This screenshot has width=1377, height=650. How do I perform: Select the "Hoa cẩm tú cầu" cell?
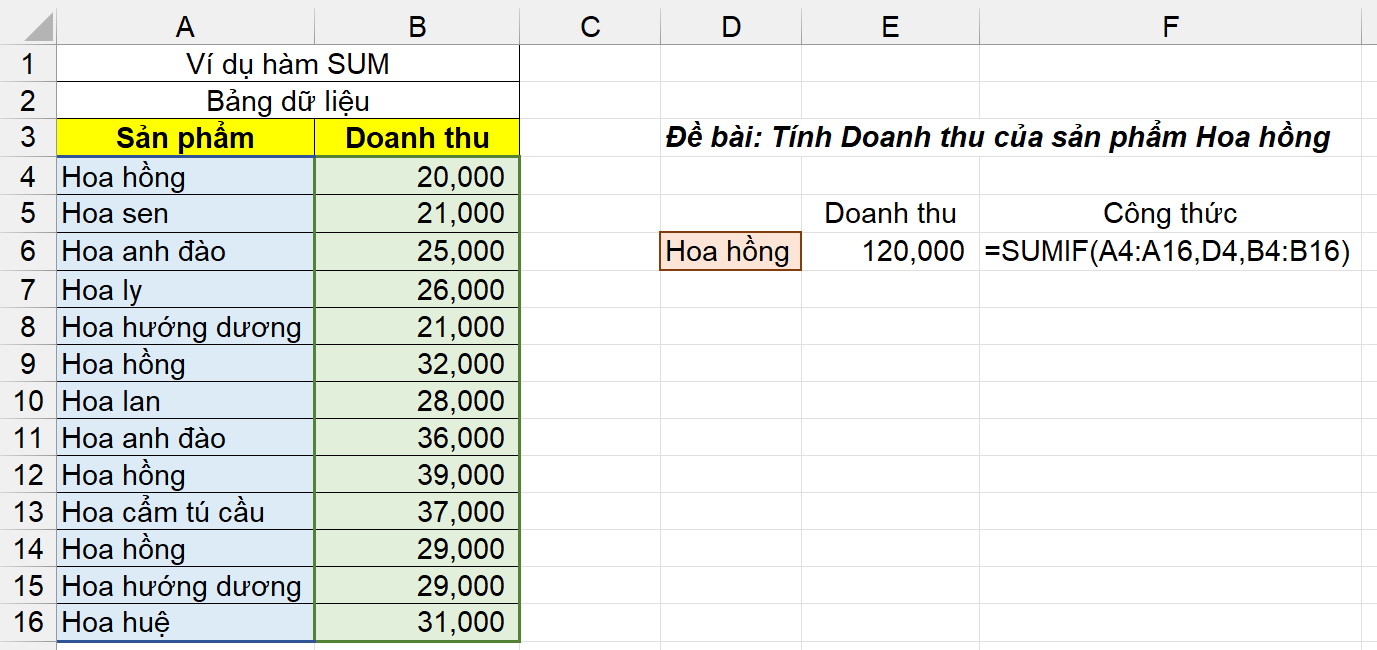(x=185, y=512)
